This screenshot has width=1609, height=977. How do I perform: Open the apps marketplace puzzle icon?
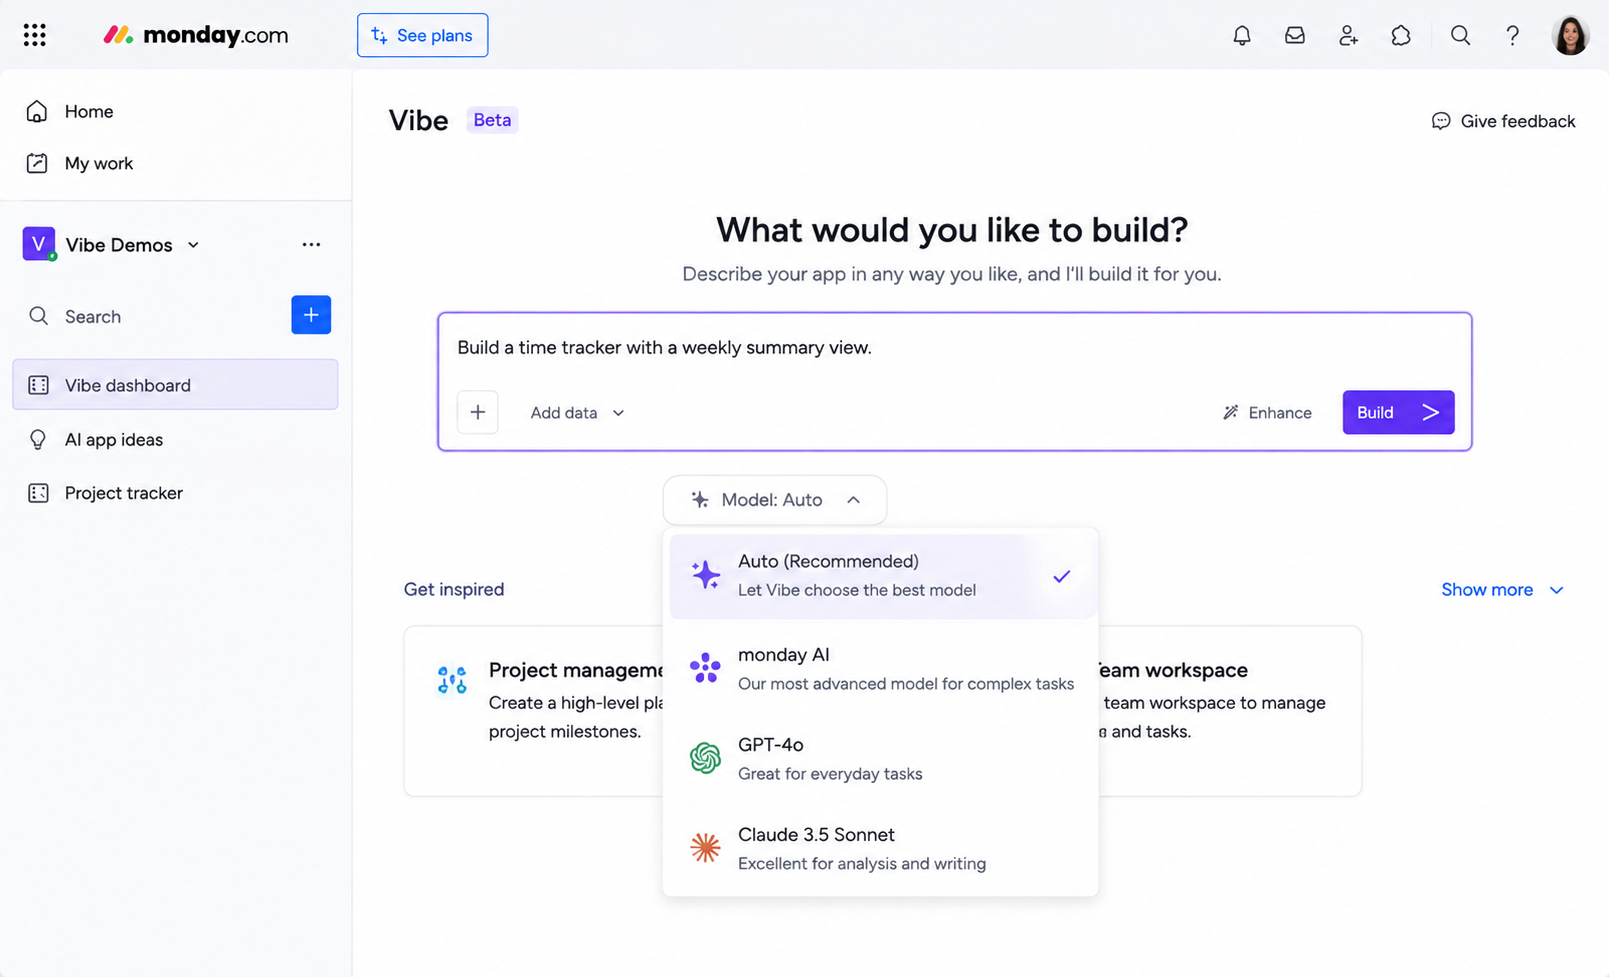click(1401, 35)
